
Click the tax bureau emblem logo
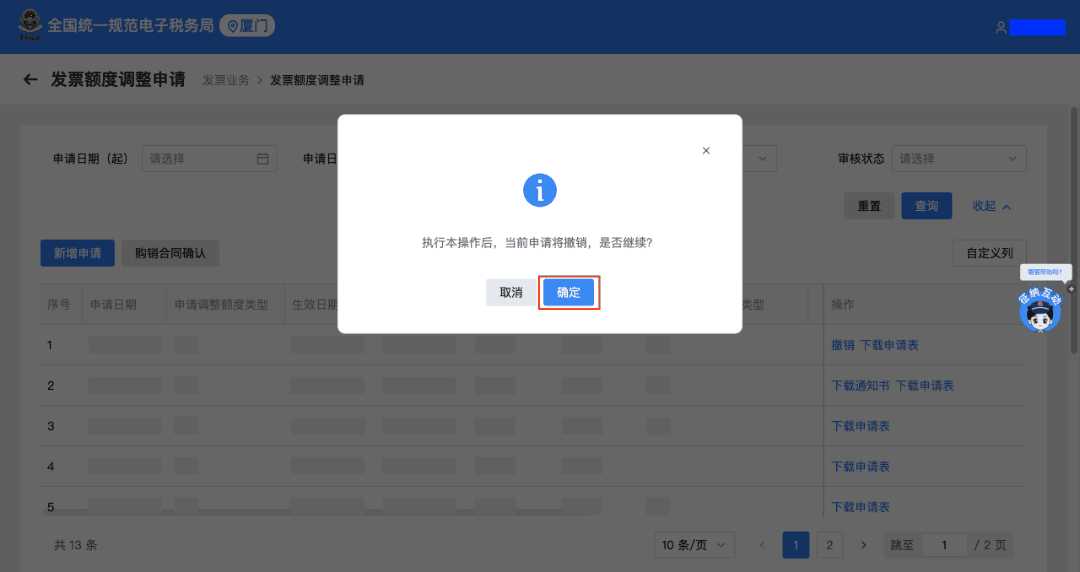pos(29,26)
